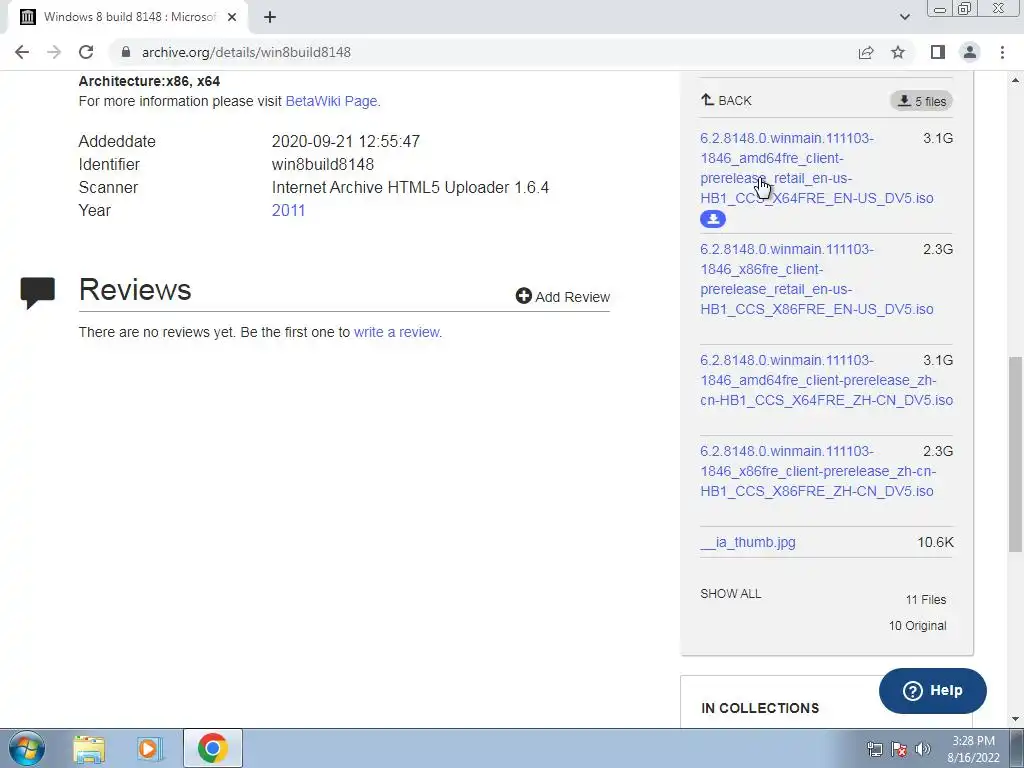
Task: Click the volume speaker tray icon
Action: coord(922,749)
